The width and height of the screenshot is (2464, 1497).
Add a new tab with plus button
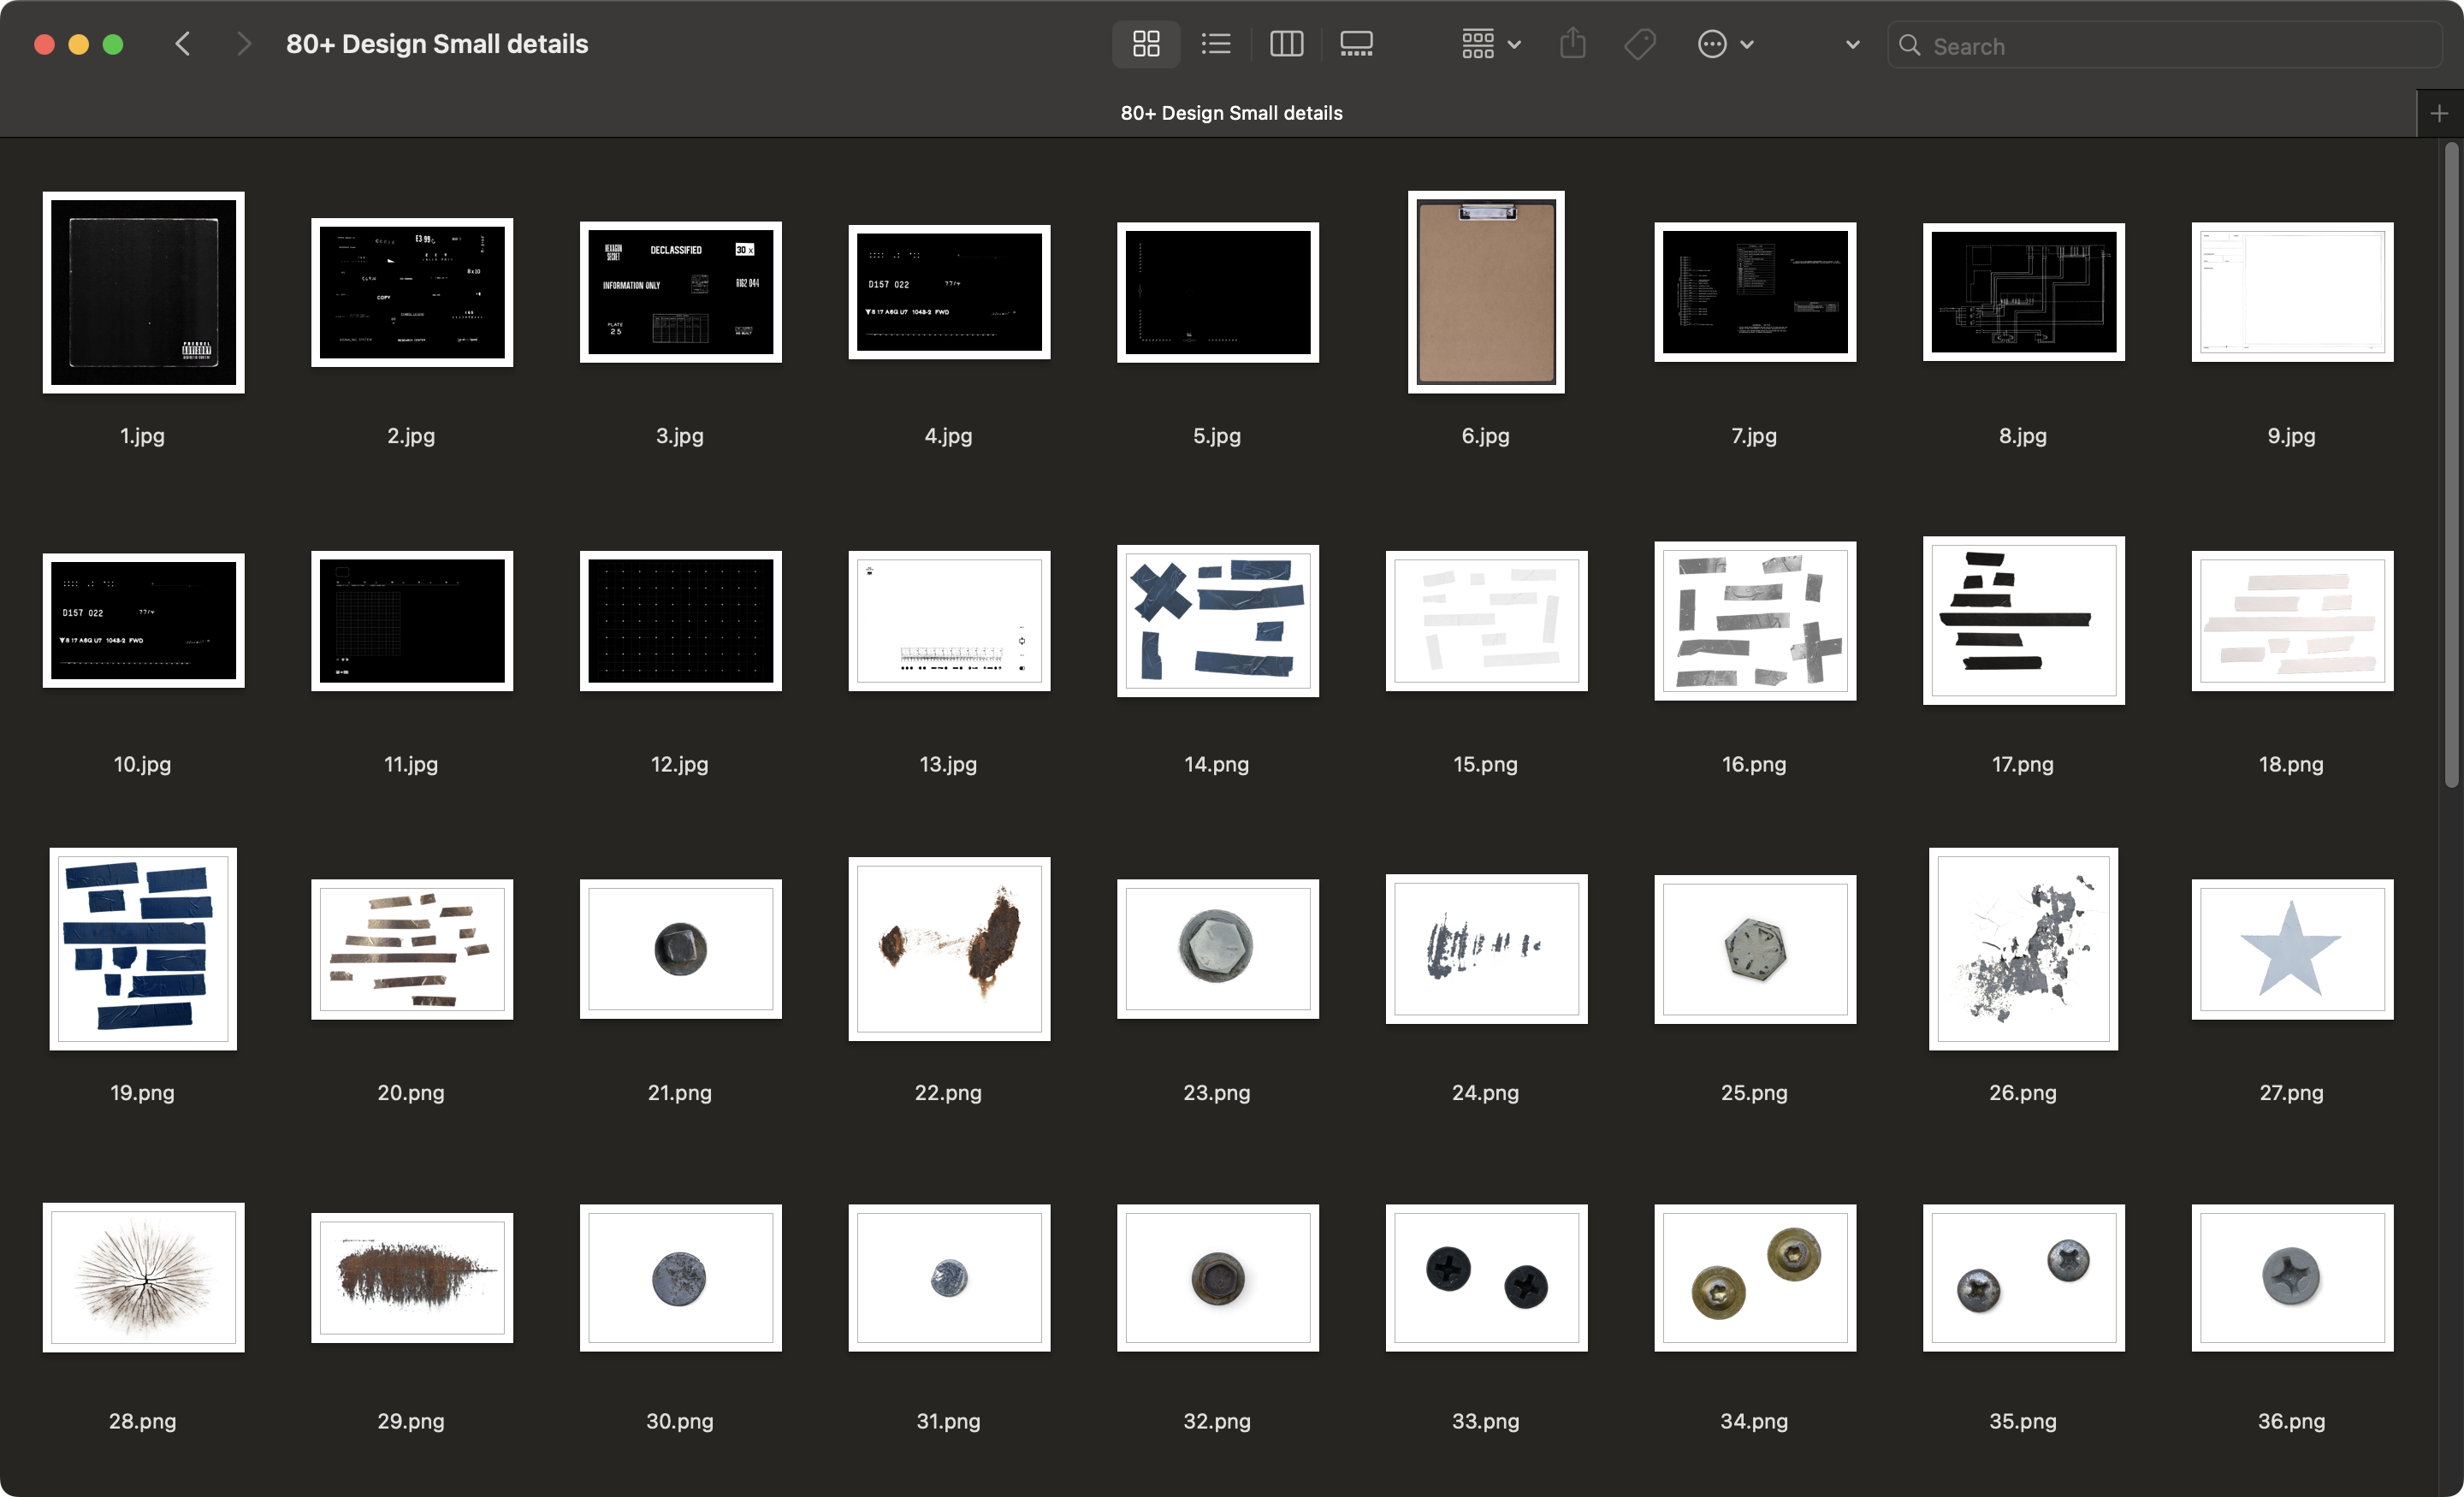coord(2439,113)
